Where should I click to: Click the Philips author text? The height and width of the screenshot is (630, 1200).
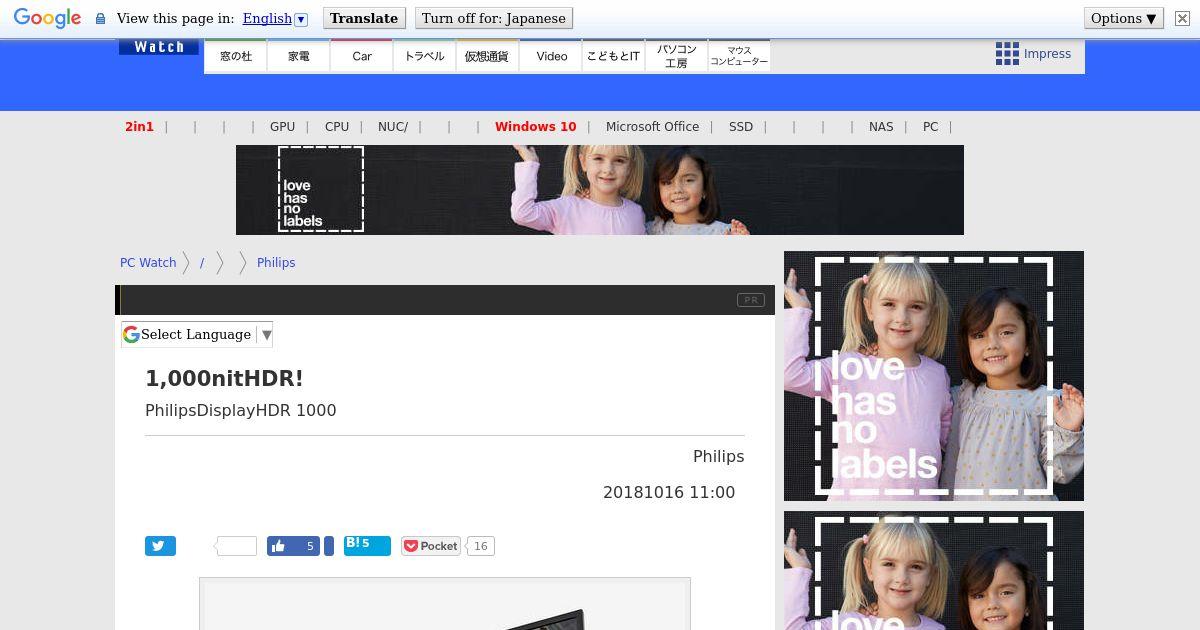point(718,456)
